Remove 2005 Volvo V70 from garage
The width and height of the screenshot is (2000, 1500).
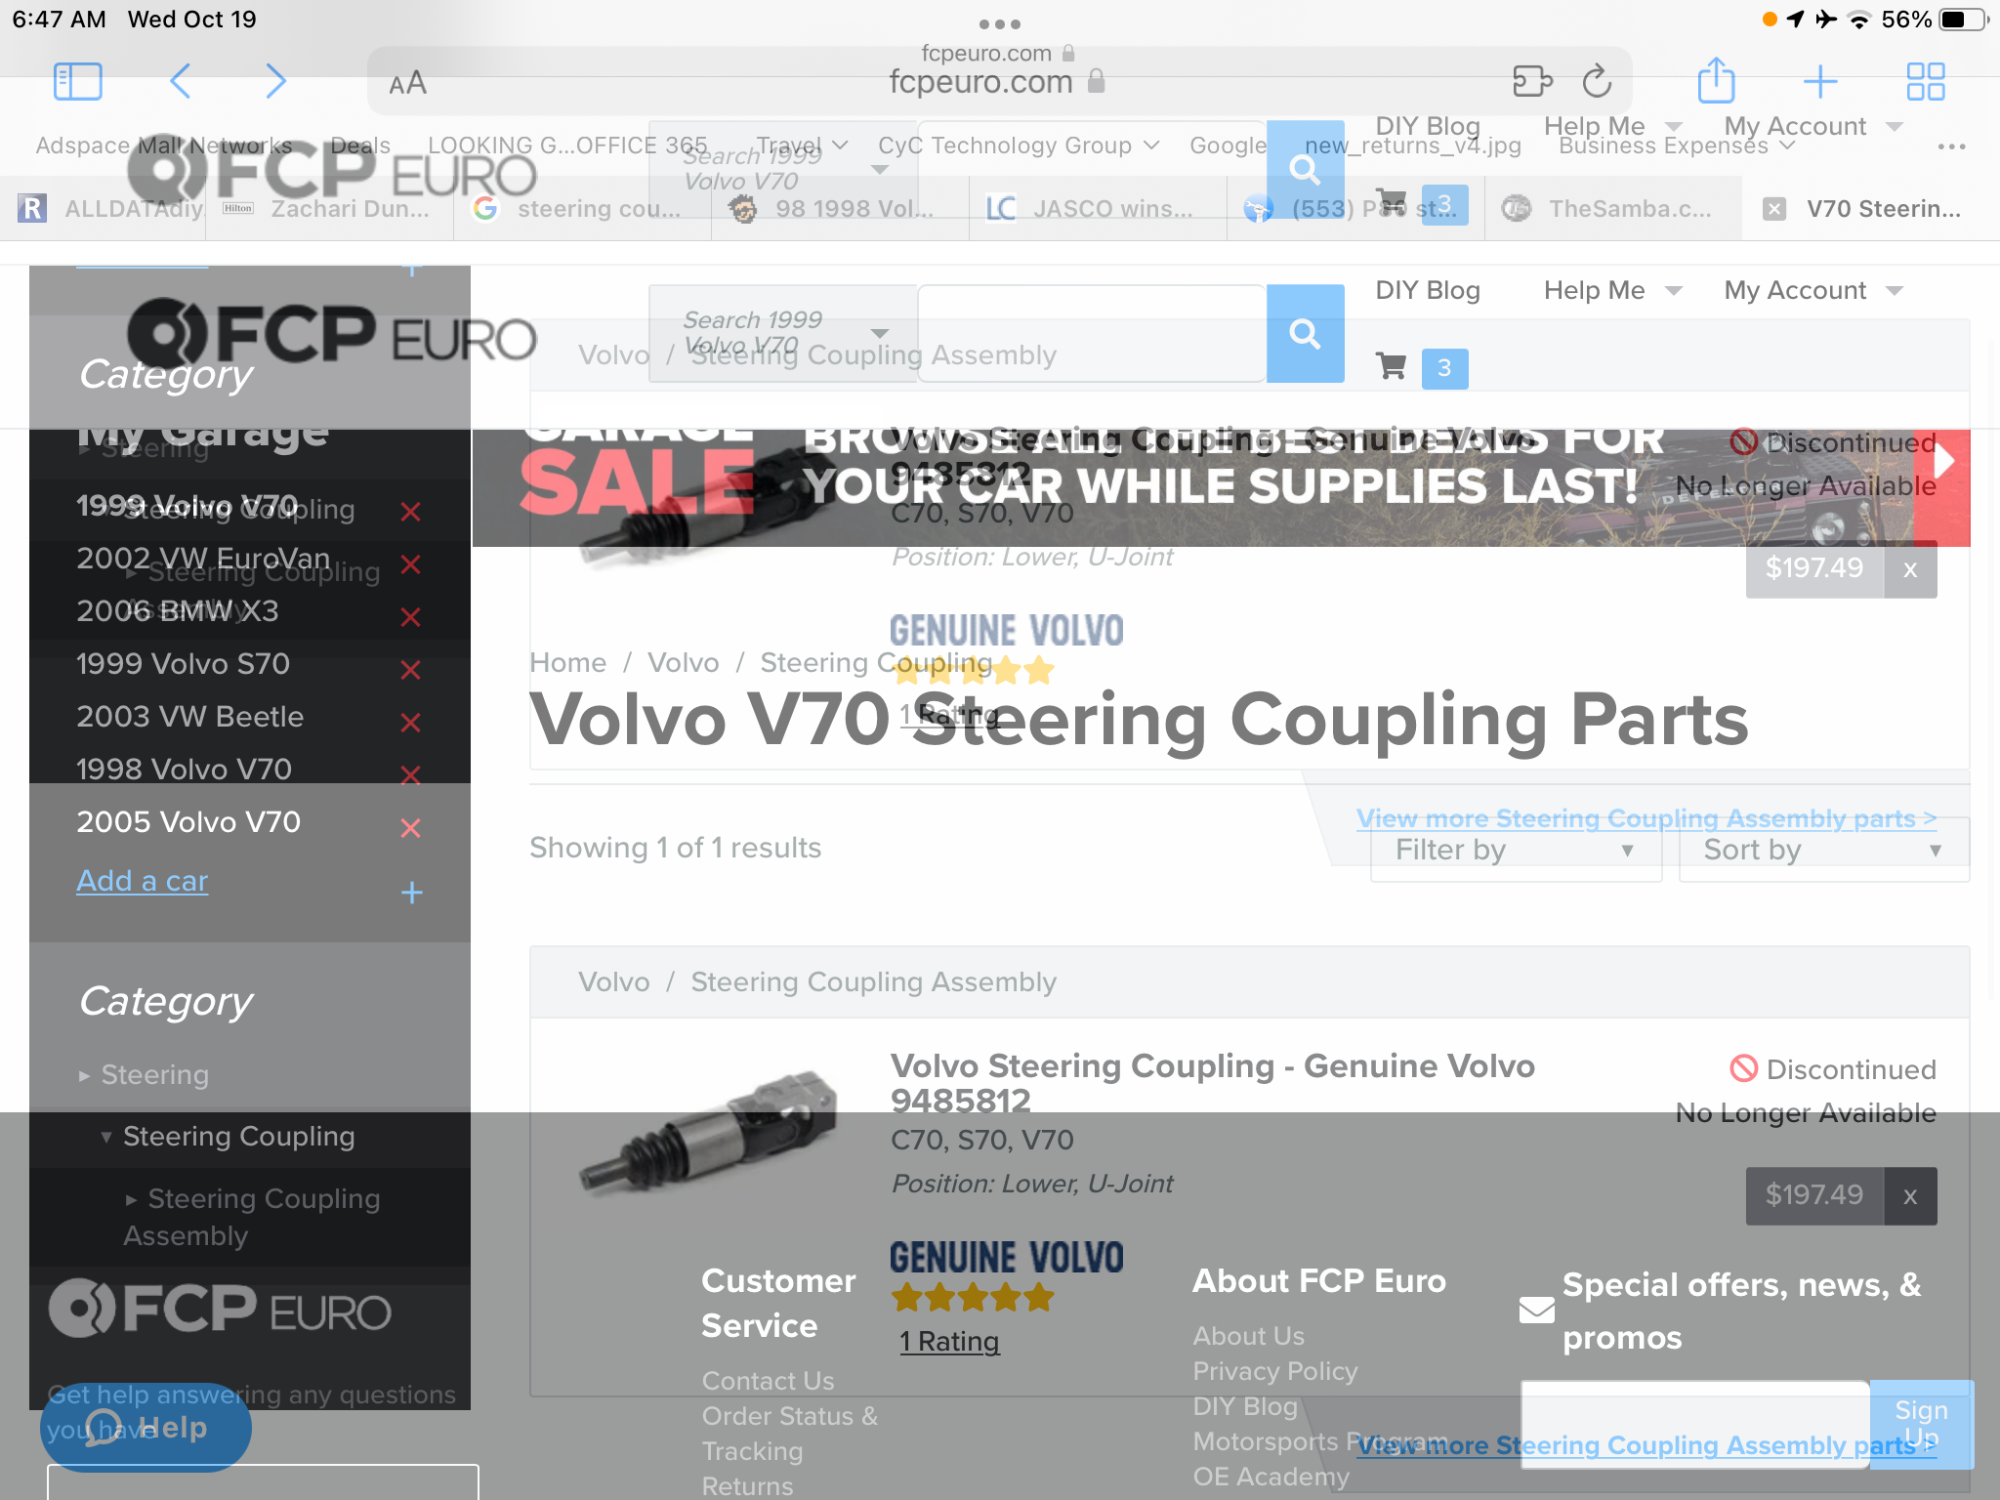[410, 828]
